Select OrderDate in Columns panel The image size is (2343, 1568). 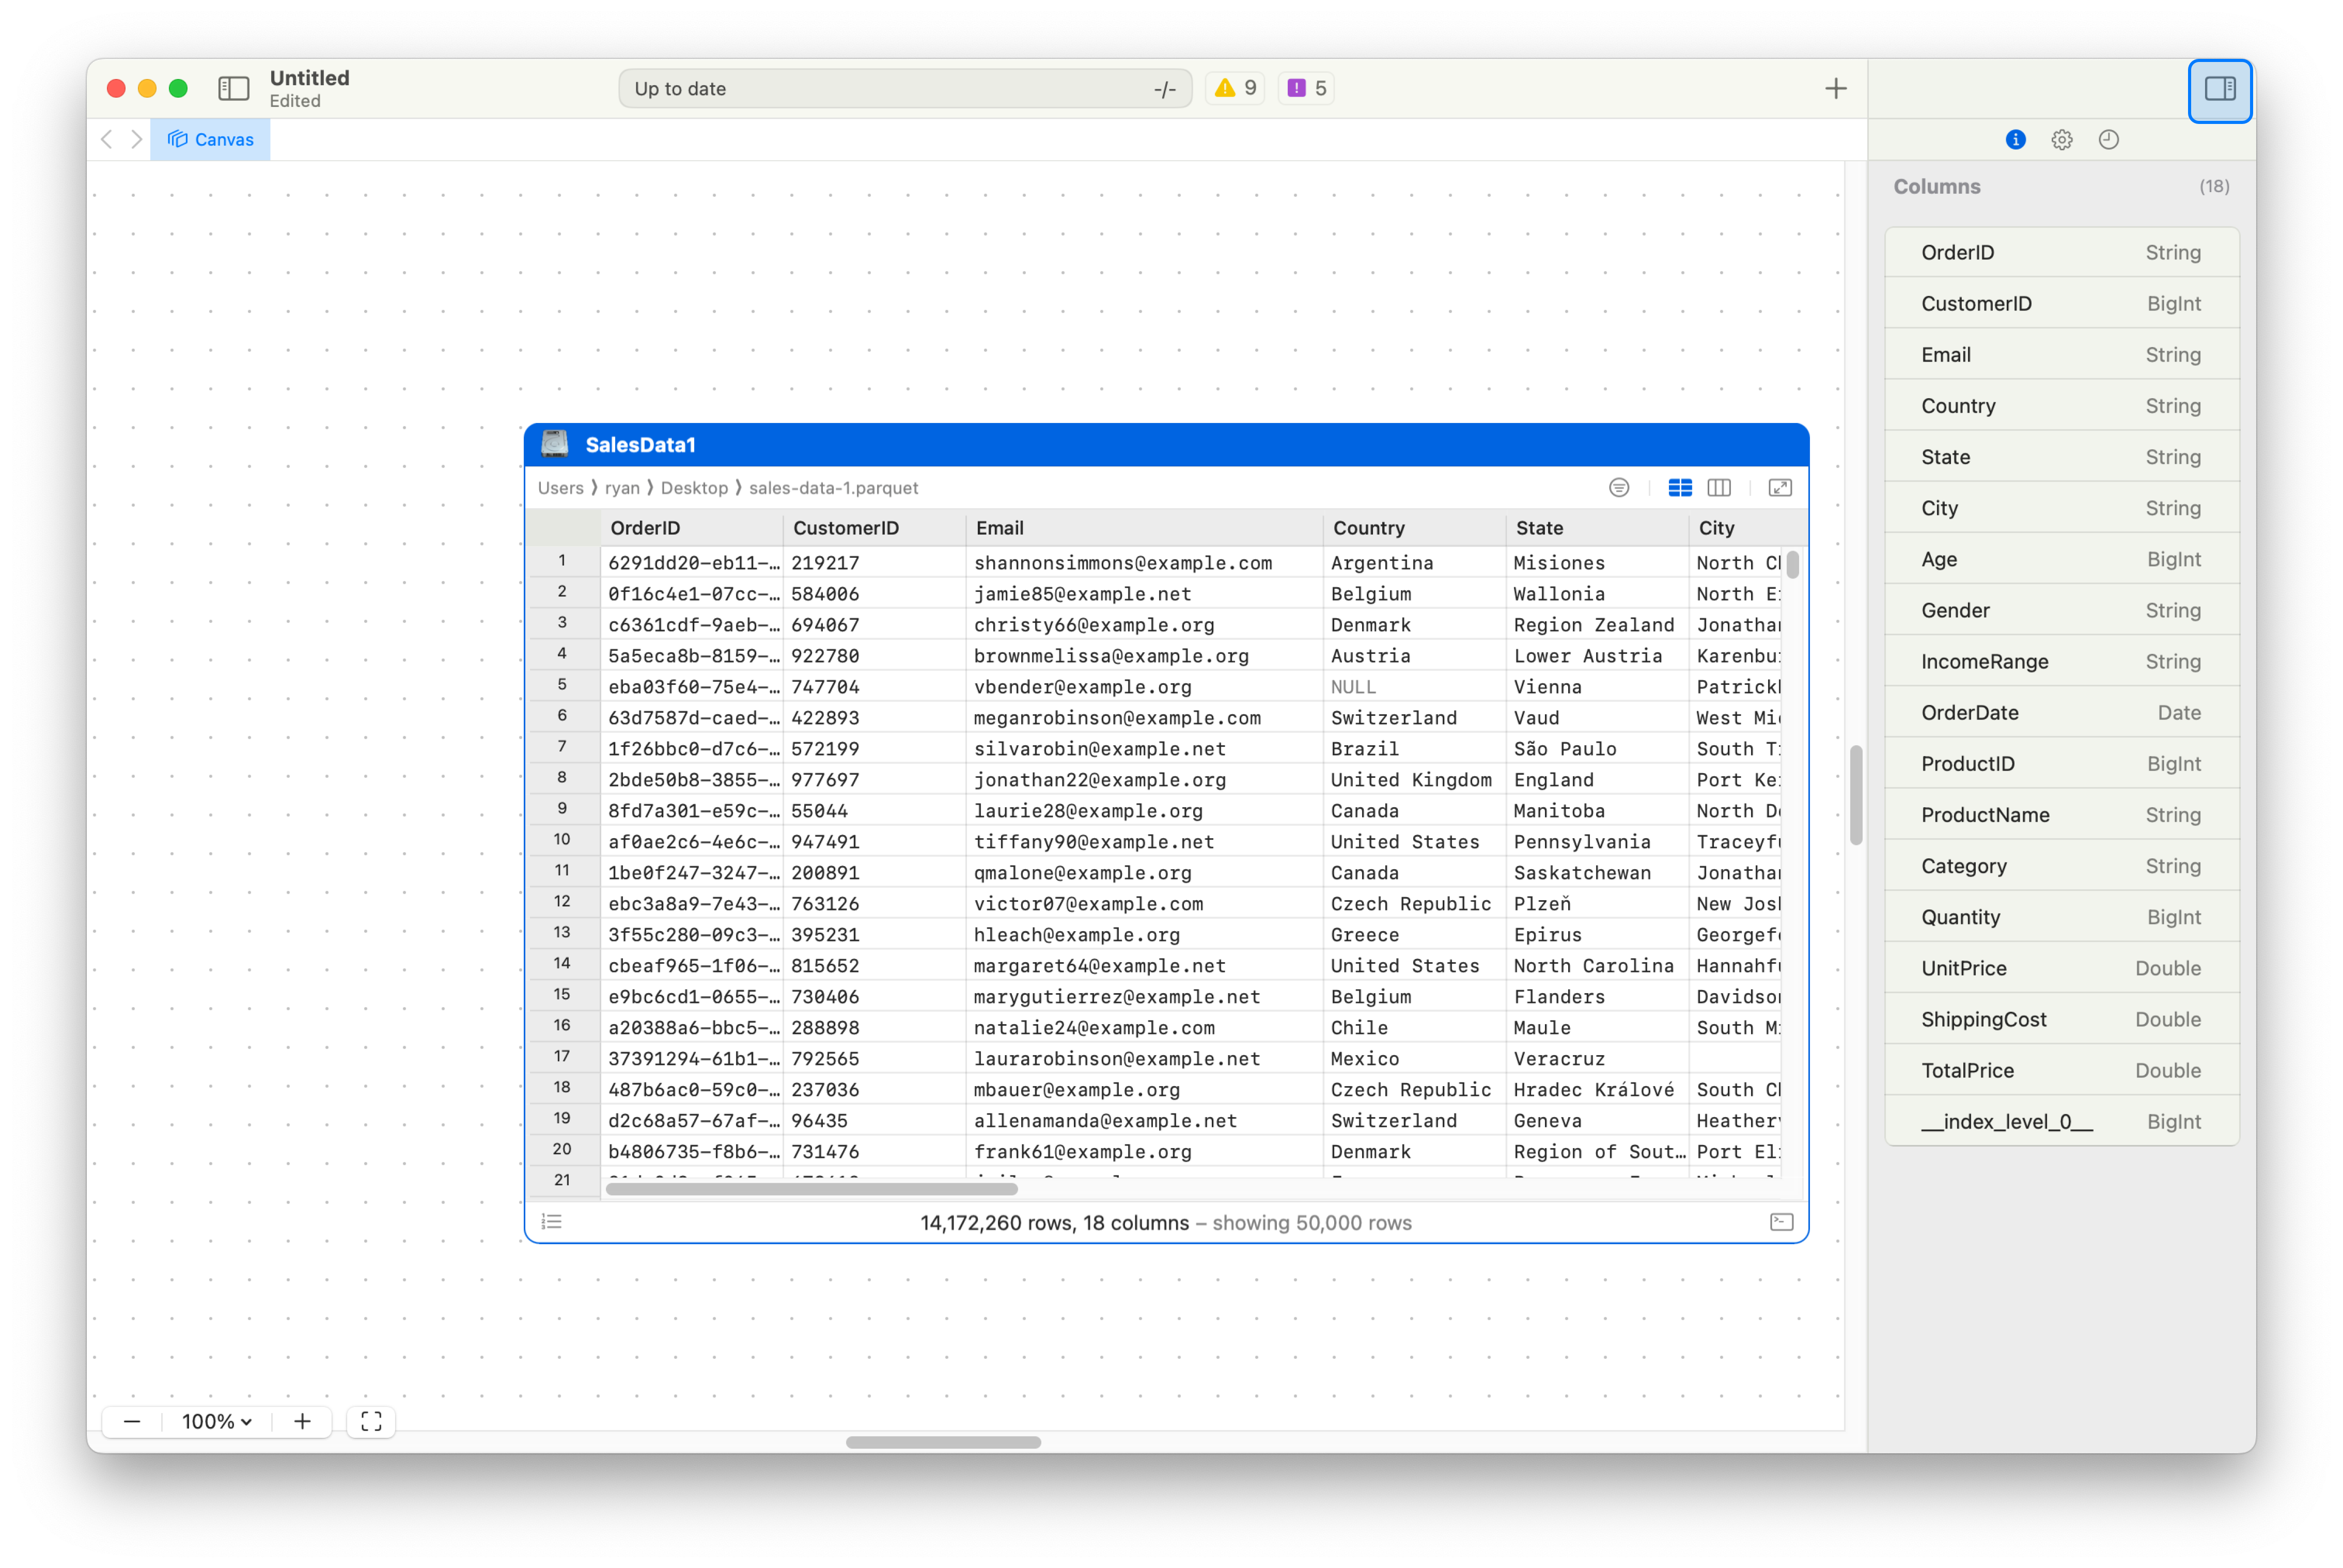point(2061,712)
